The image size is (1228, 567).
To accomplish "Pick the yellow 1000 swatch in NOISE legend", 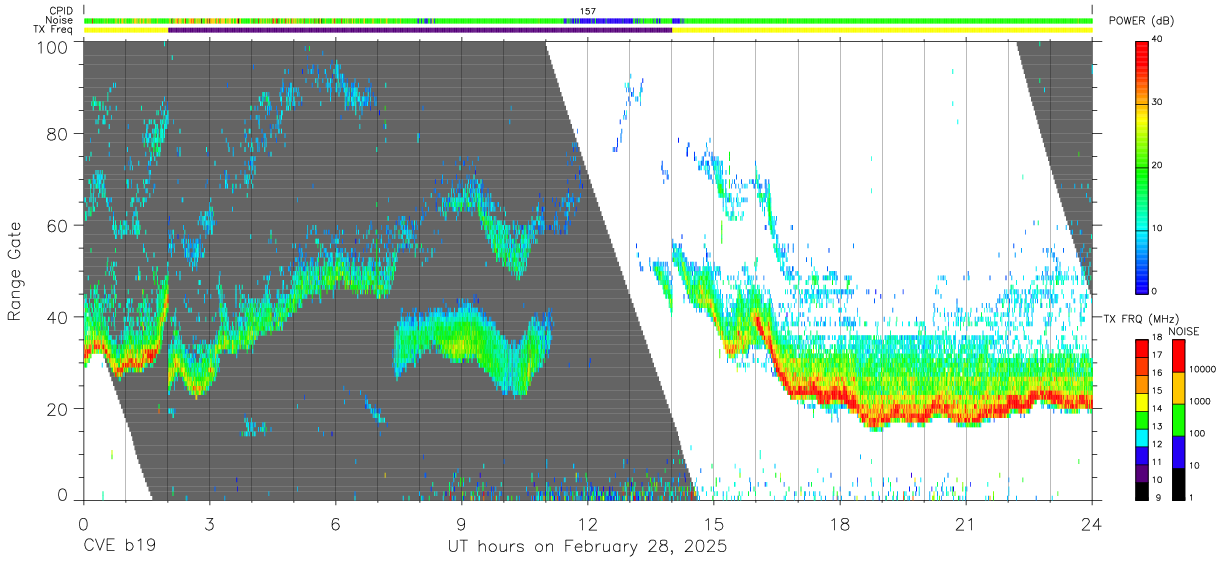I will [1178, 387].
